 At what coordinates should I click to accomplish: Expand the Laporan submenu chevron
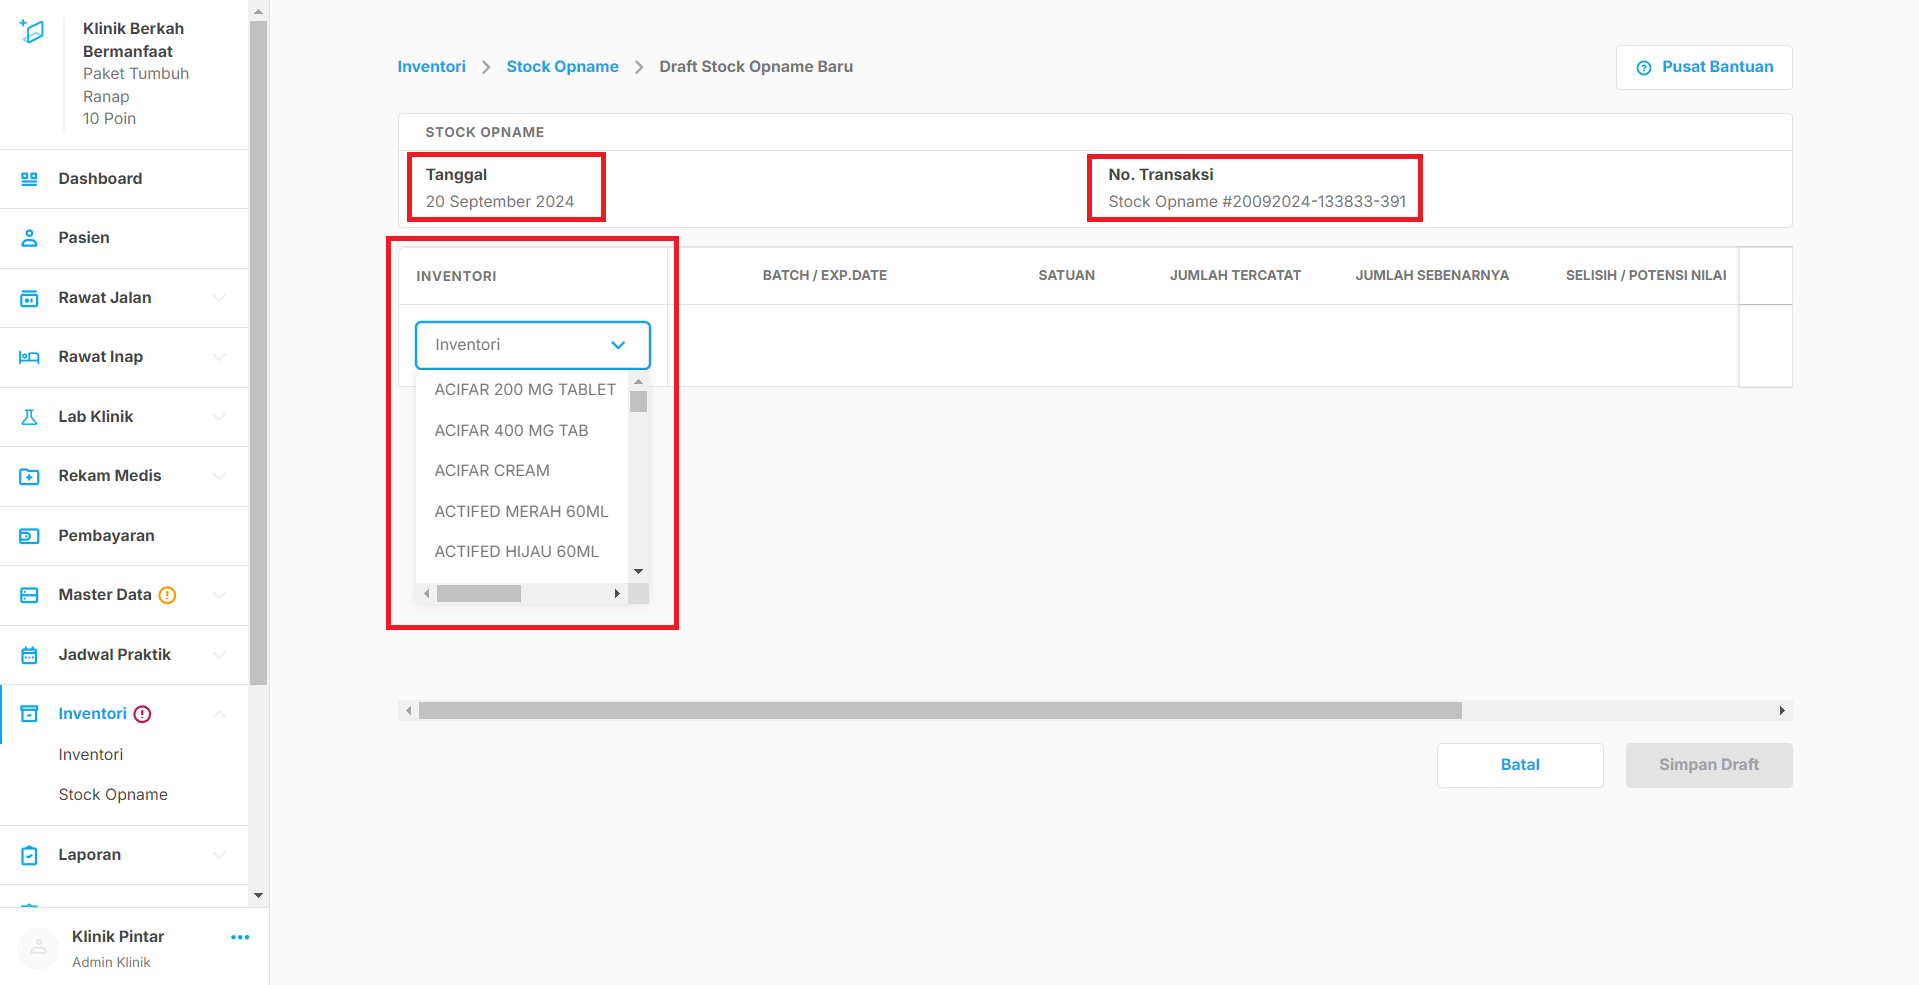[x=219, y=855]
